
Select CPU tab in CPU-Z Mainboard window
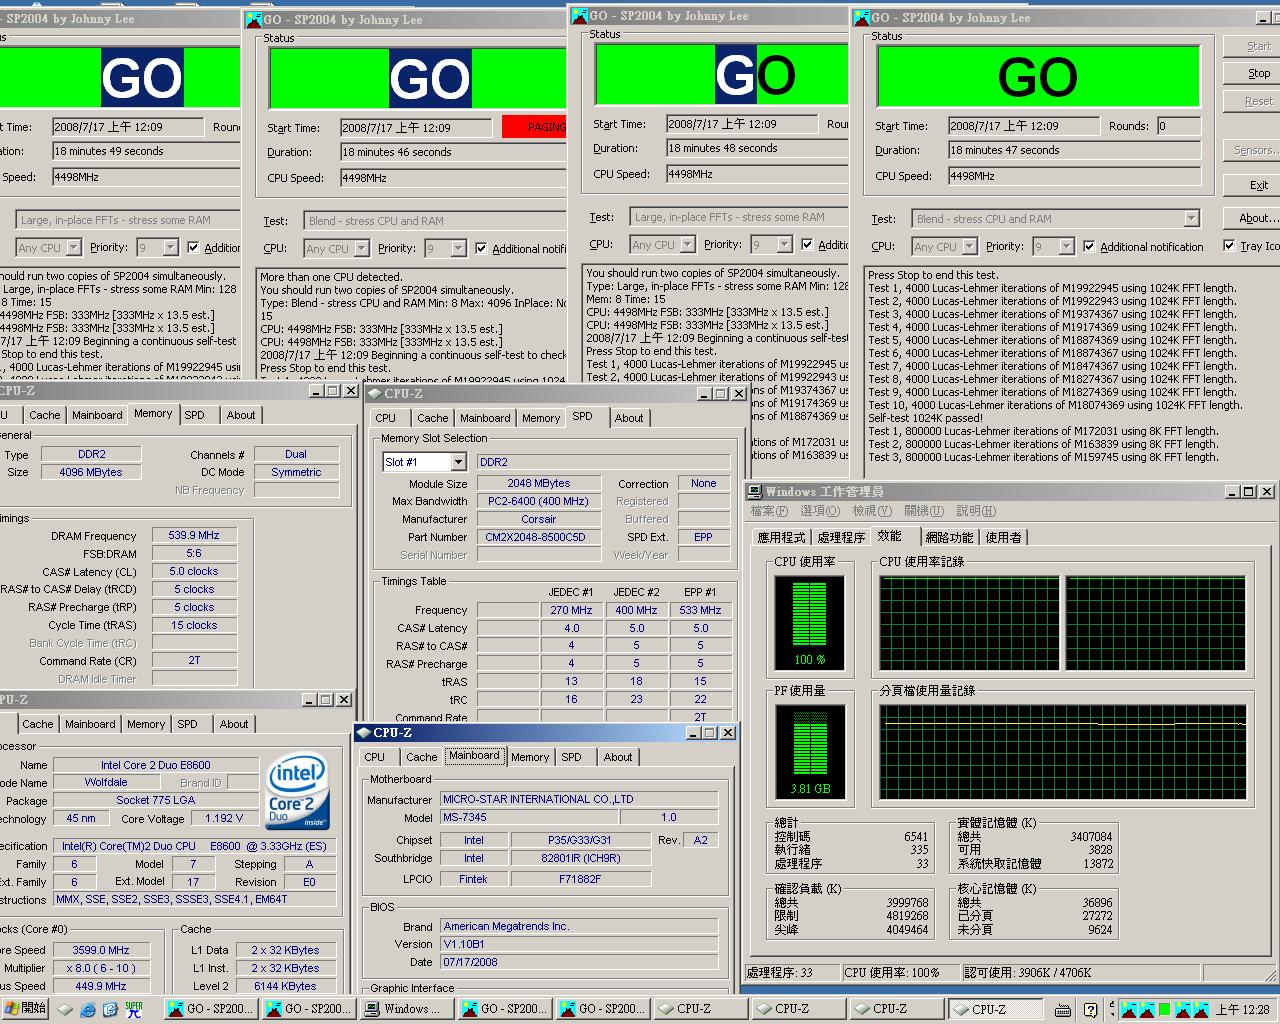375,757
